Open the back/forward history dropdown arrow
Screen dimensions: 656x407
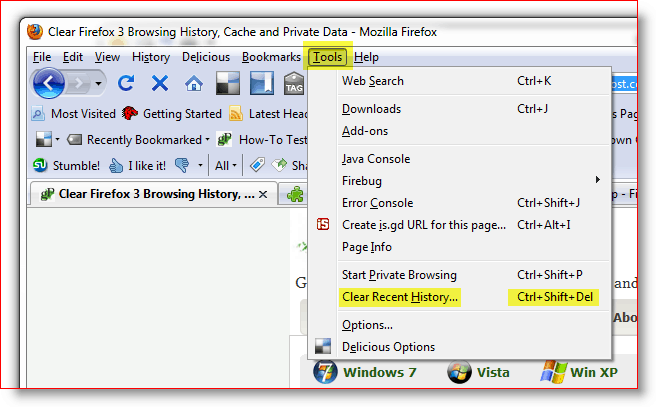click(98, 84)
